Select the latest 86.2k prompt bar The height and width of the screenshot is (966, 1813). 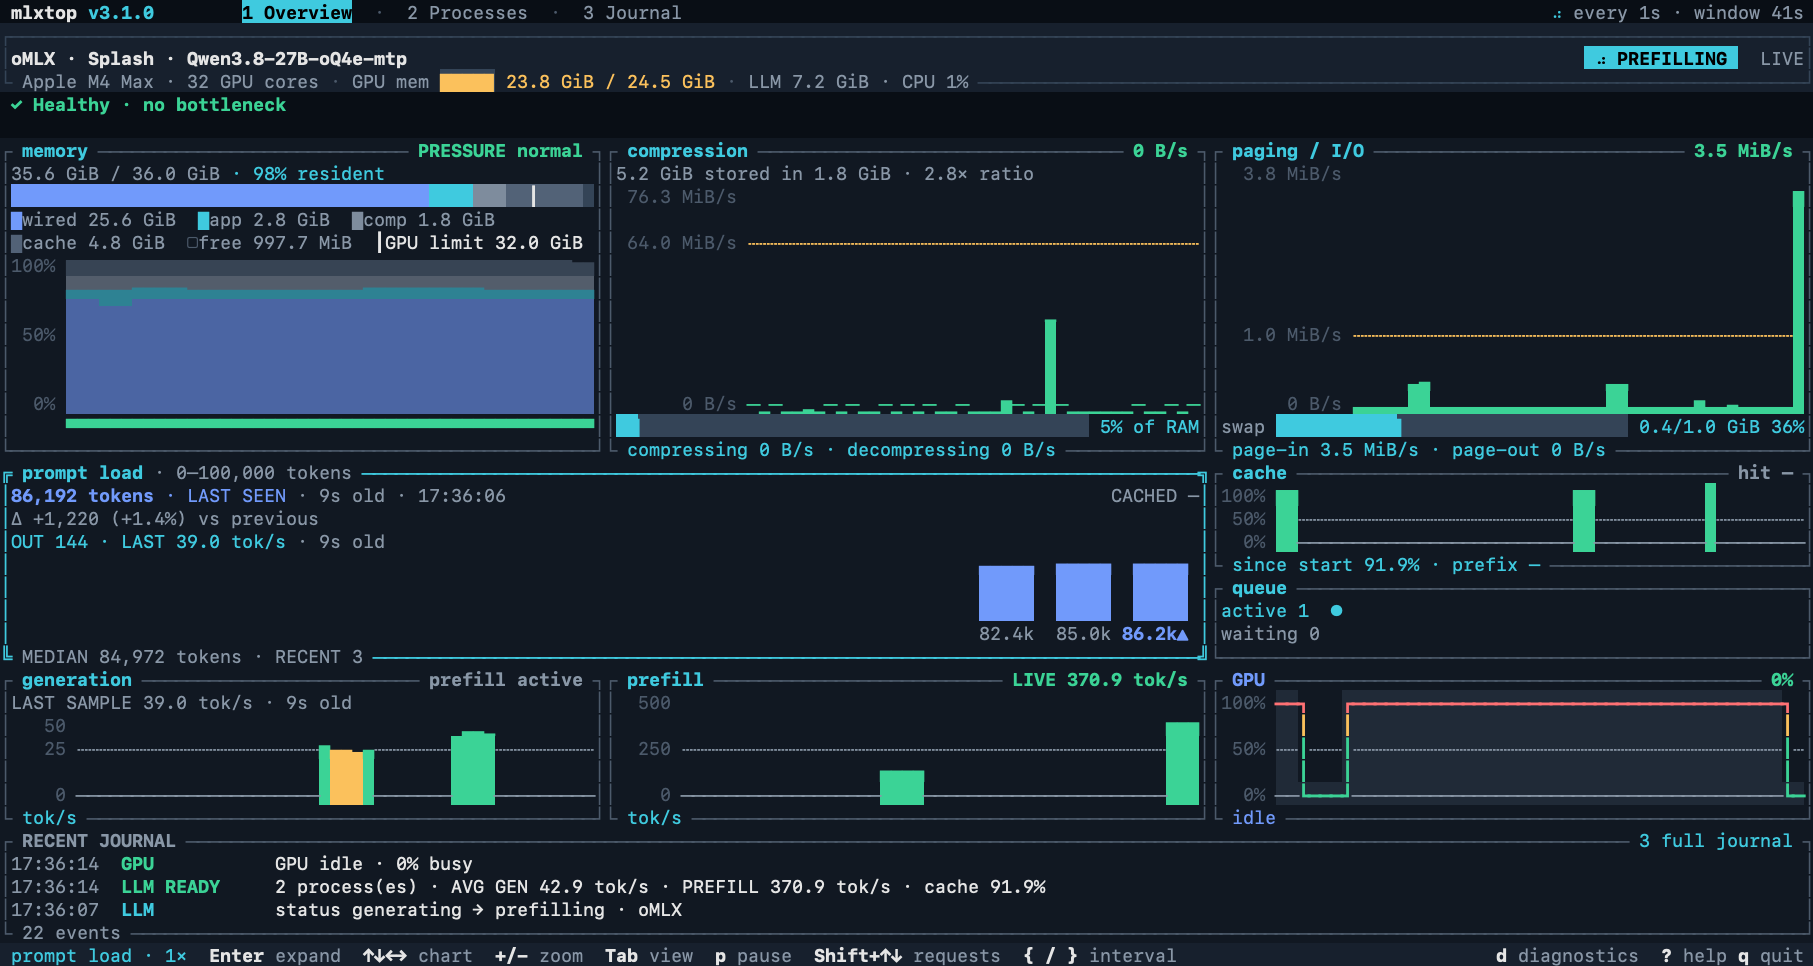pos(1160,592)
